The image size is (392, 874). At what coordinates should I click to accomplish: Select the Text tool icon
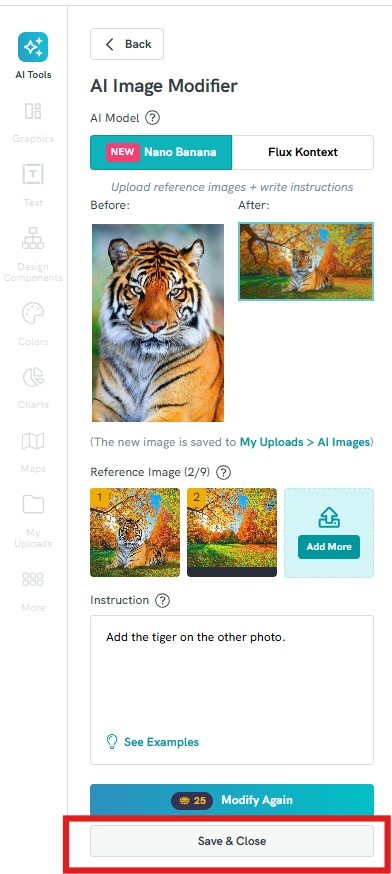33,174
